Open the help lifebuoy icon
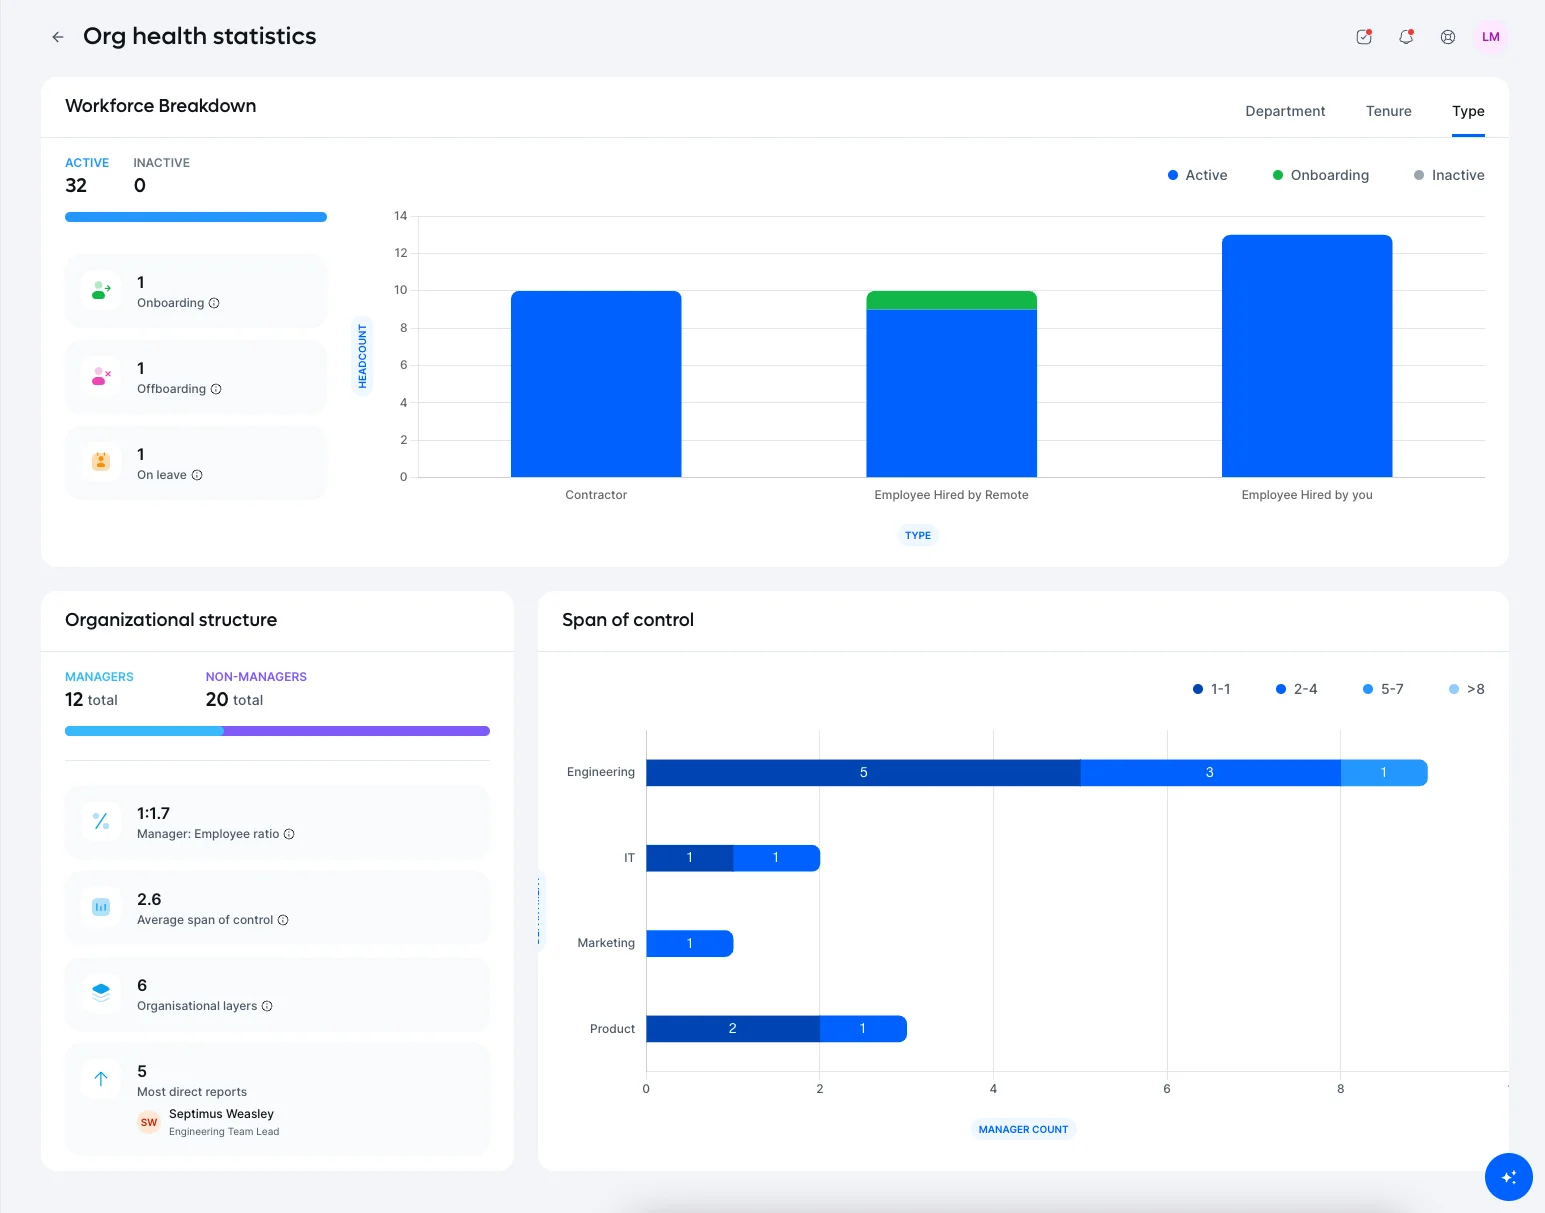This screenshot has height=1213, width=1545. [1448, 37]
